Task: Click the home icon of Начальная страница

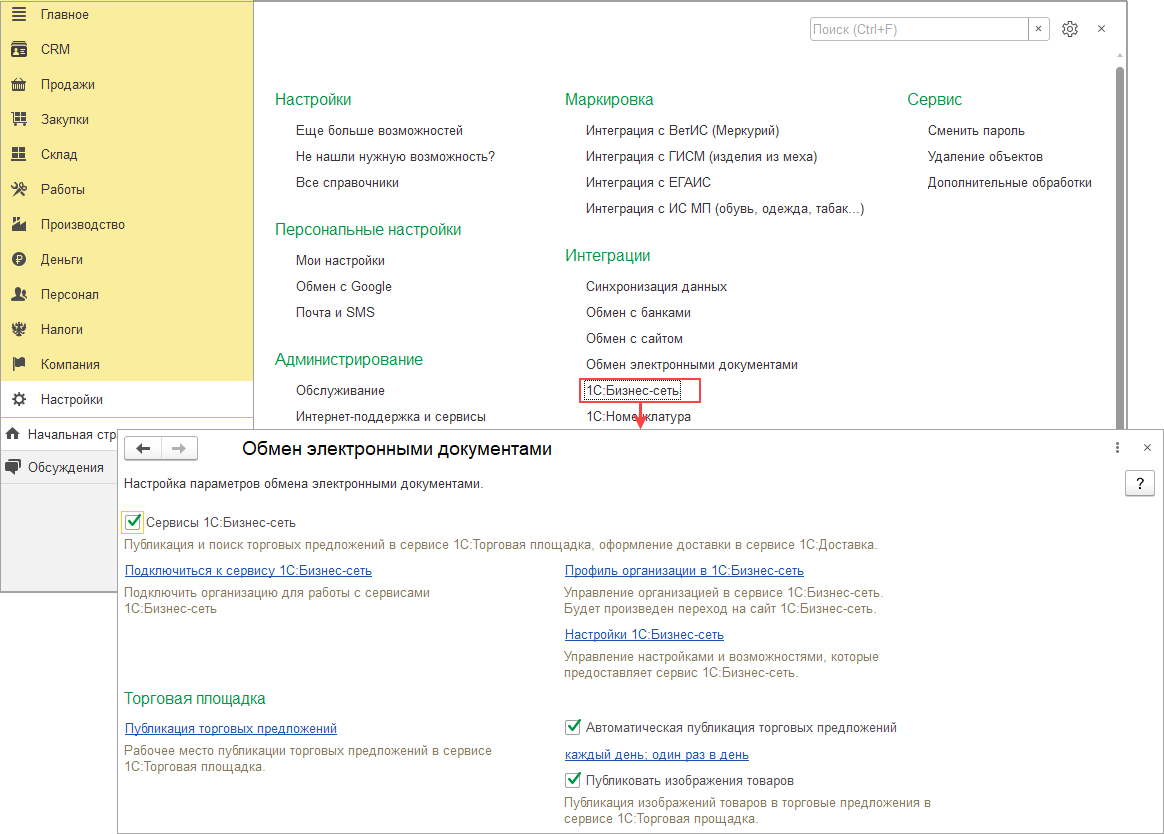Action: pos(13,434)
